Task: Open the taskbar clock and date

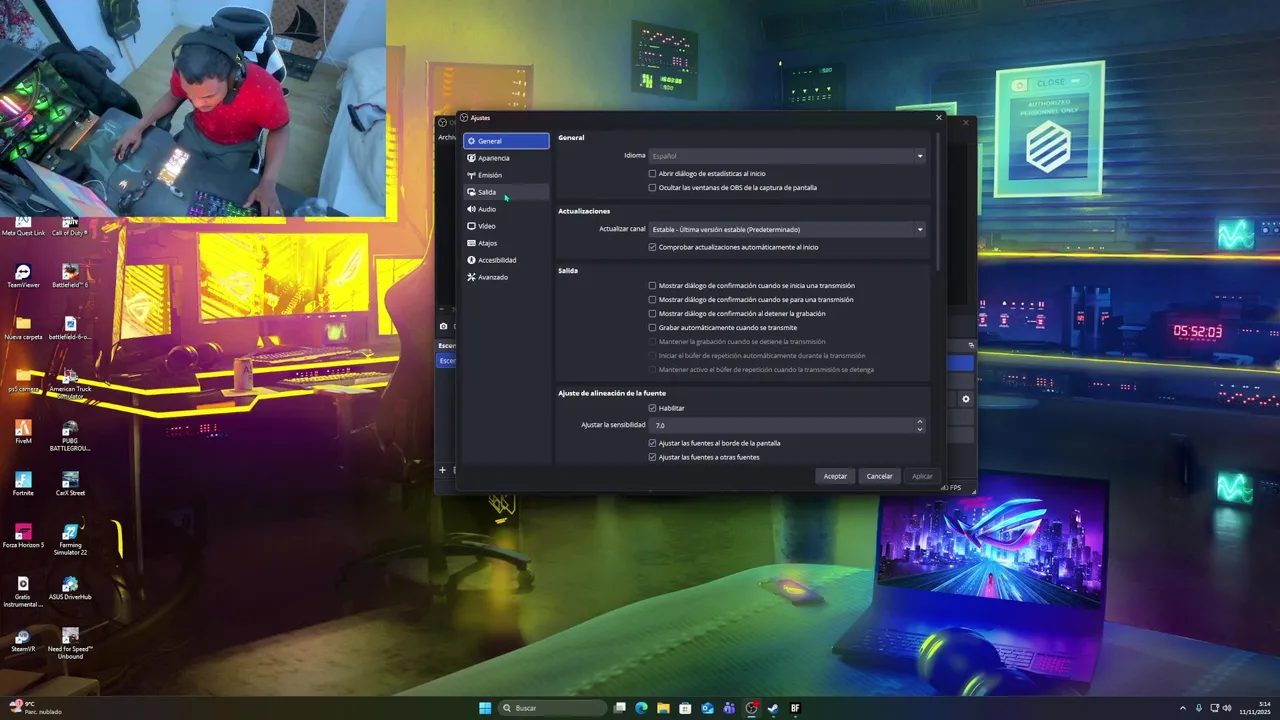Action: click(x=1254, y=708)
